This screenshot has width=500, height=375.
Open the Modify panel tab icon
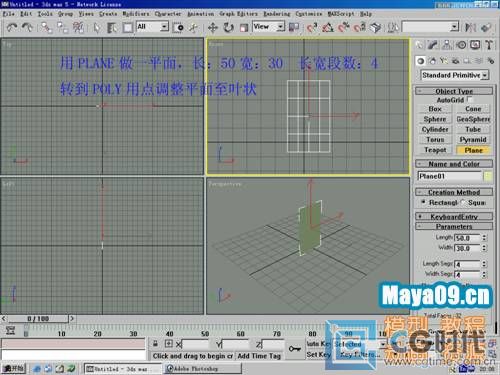point(433,45)
